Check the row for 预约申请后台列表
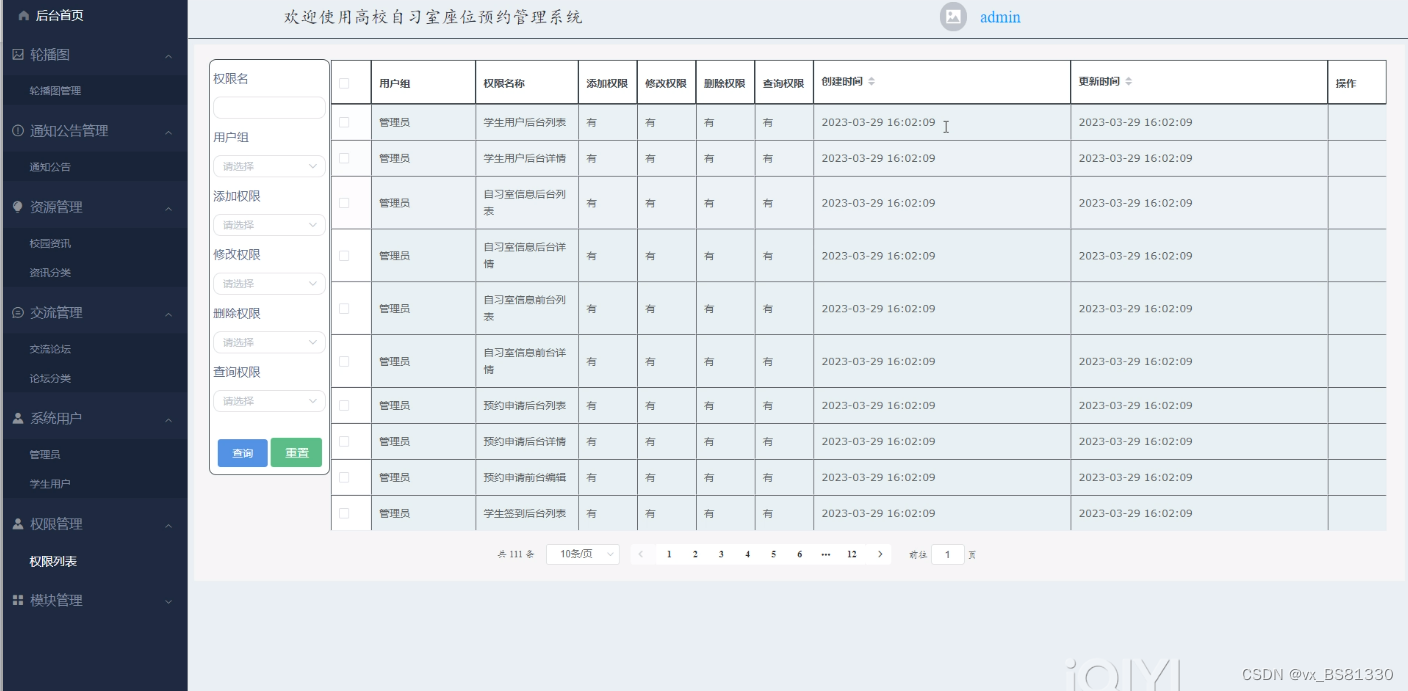This screenshot has height=691, width=1408. pos(344,406)
